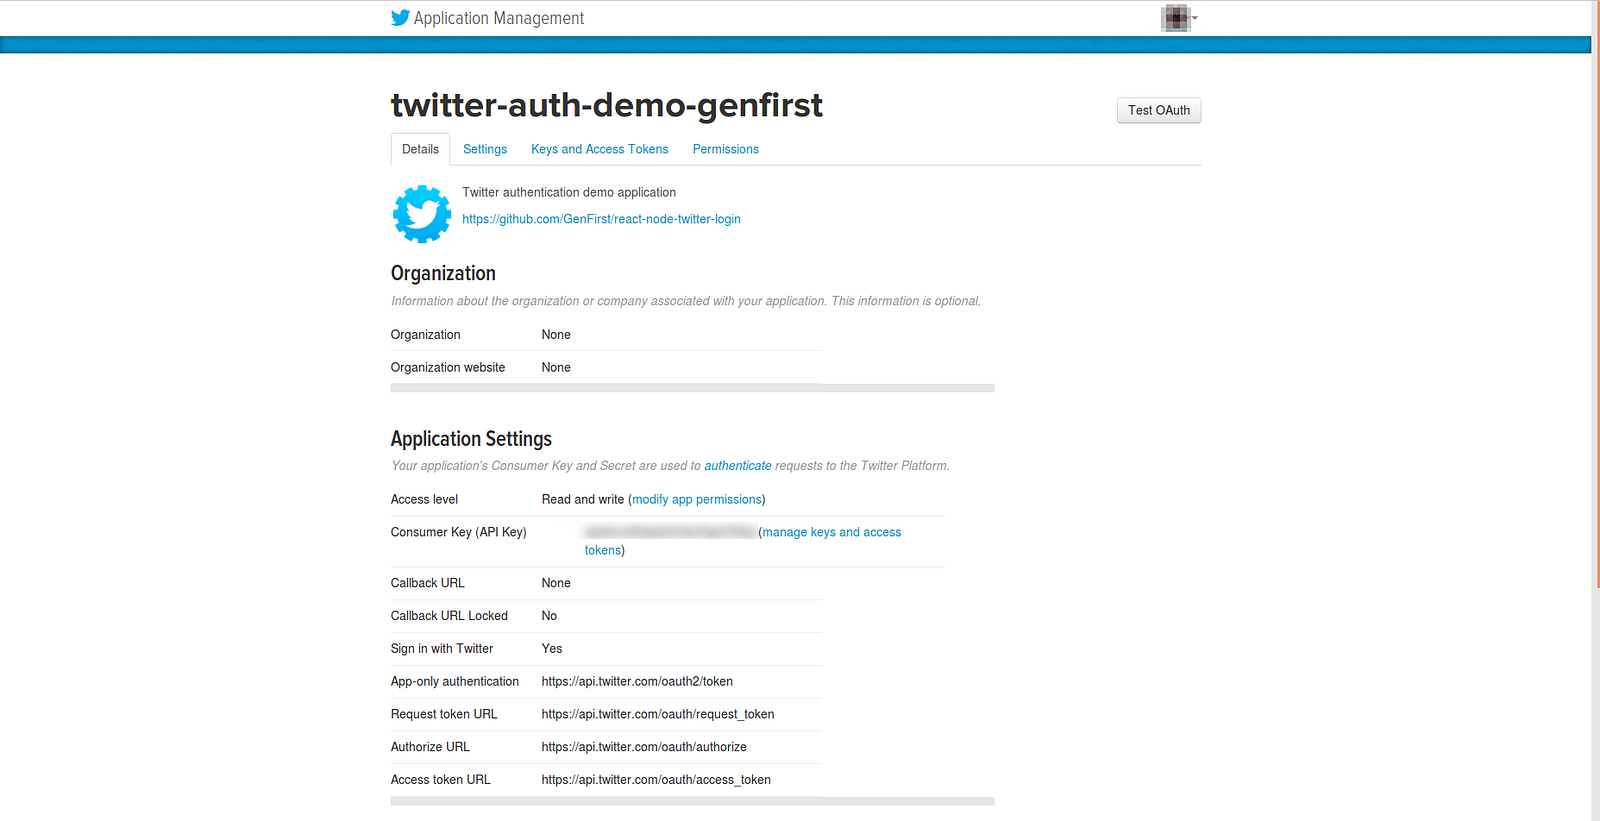Click the App-only authentication label
This screenshot has width=1600, height=821.
[455, 681]
